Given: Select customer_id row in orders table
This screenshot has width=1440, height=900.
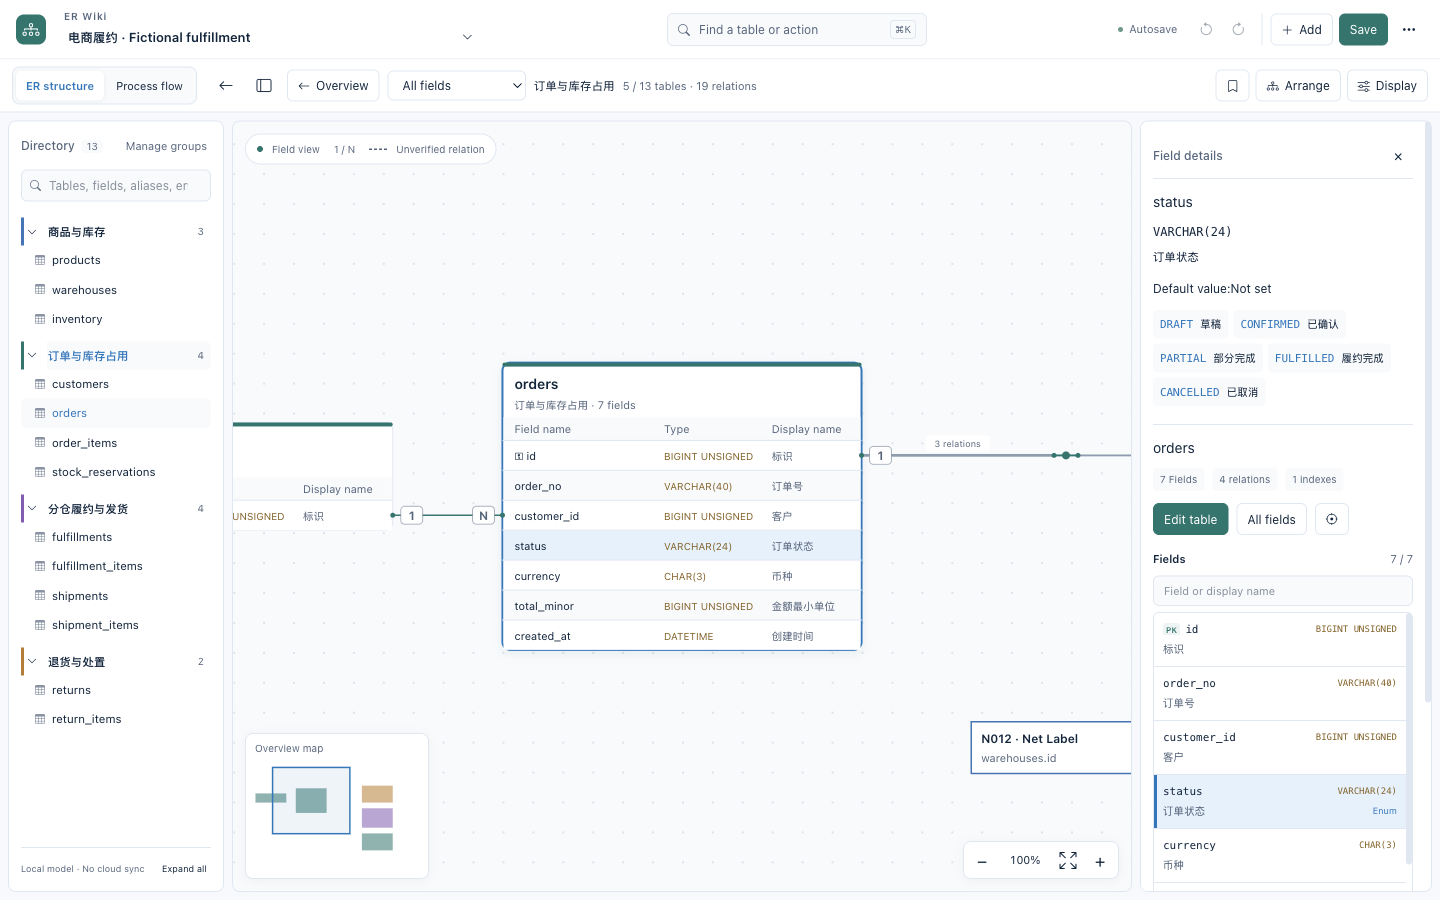Looking at the screenshot, I should tap(681, 516).
